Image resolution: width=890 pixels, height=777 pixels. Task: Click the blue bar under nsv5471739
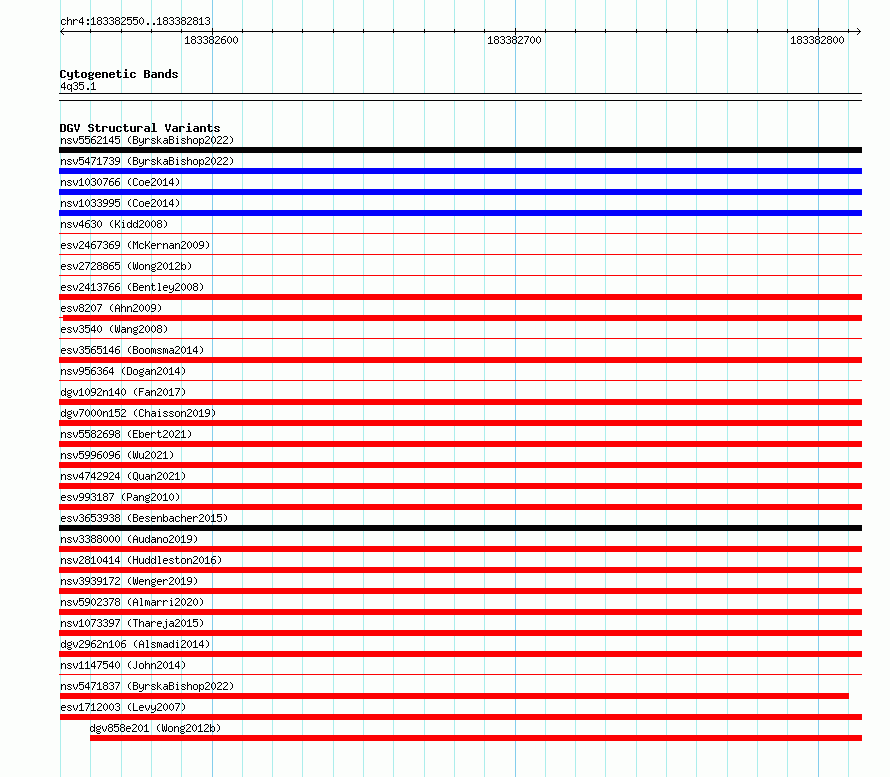pos(460,171)
